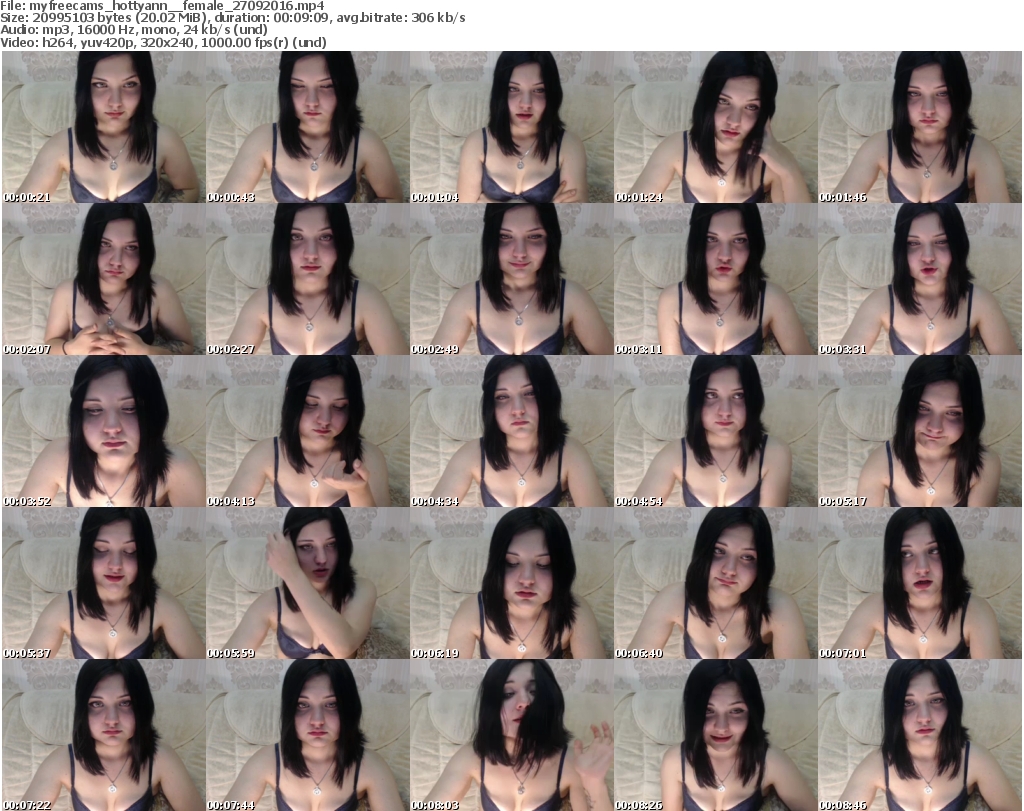
Task: Choose the frame stamped 00:01:24
Action: (715, 127)
